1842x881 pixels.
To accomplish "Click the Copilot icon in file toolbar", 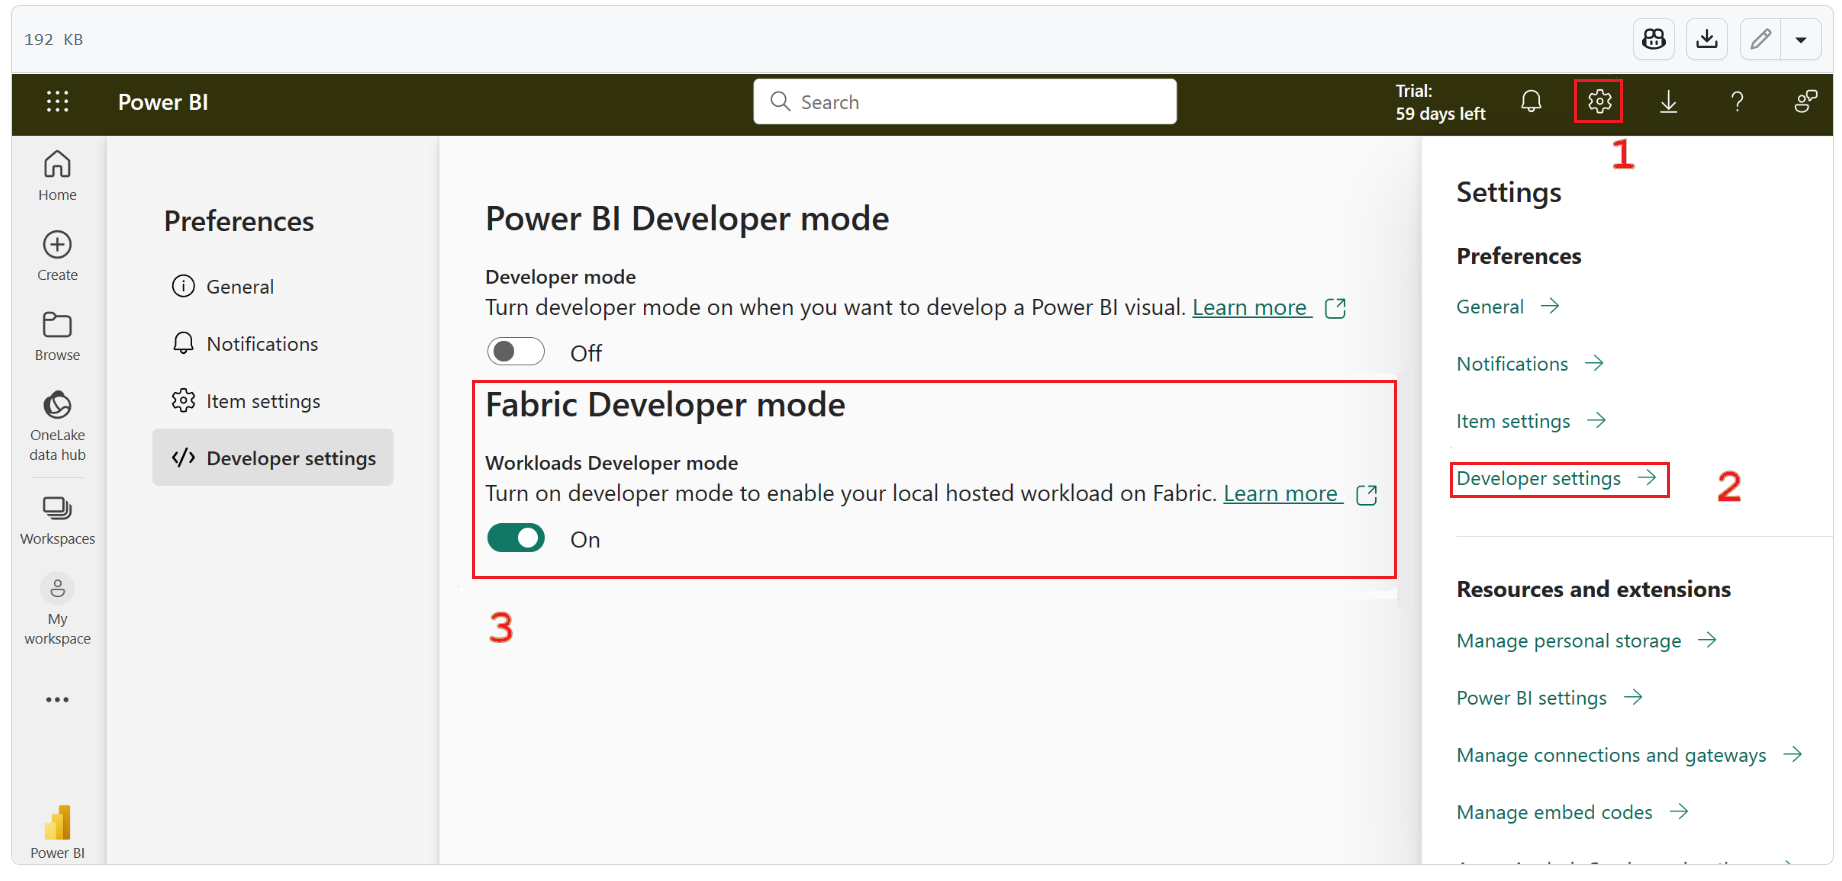I will coord(1654,39).
